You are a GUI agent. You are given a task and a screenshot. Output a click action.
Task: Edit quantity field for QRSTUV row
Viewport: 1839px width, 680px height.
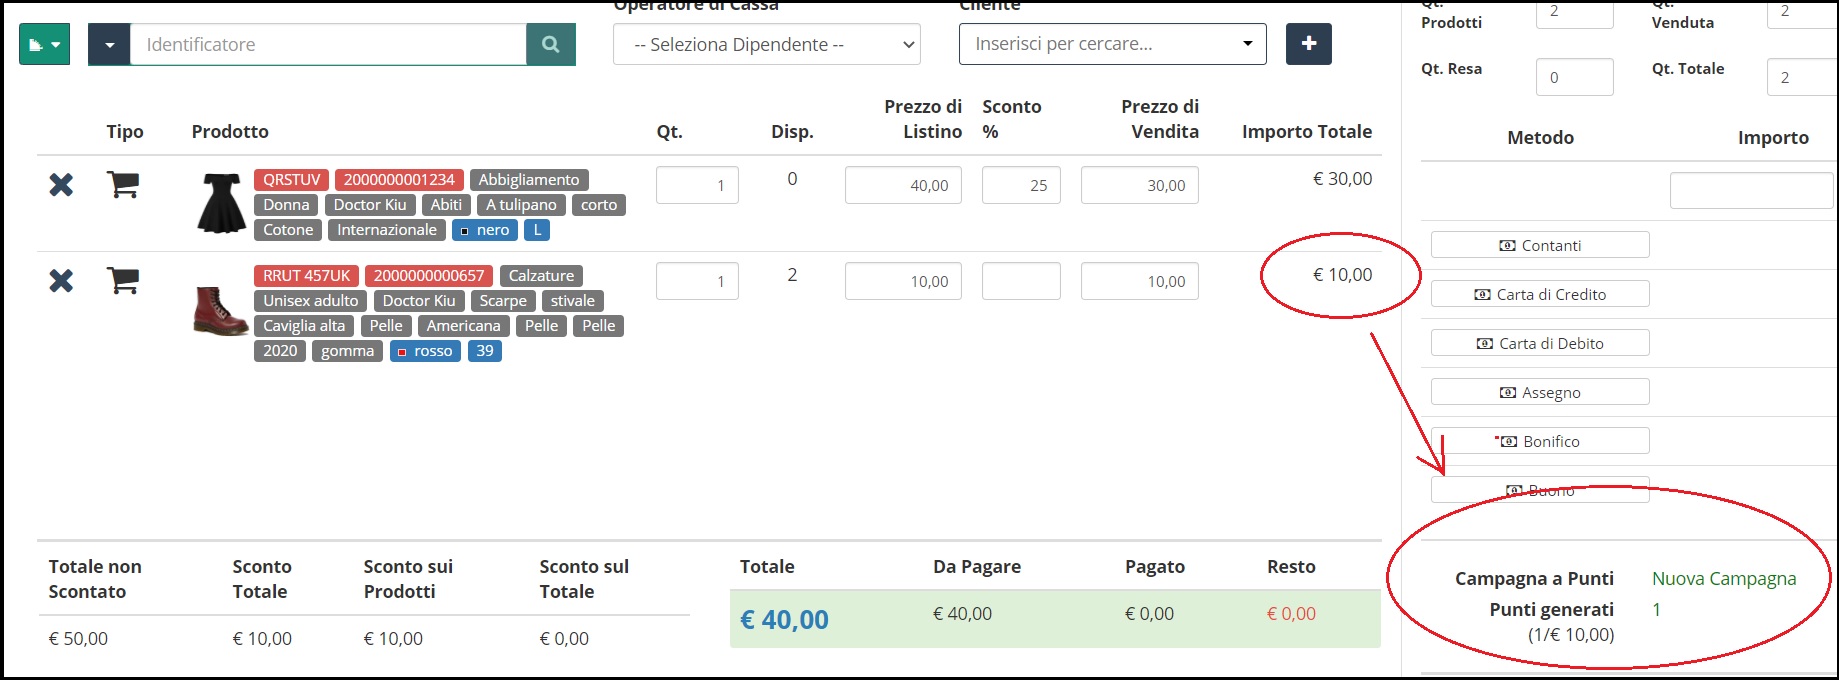click(697, 185)
